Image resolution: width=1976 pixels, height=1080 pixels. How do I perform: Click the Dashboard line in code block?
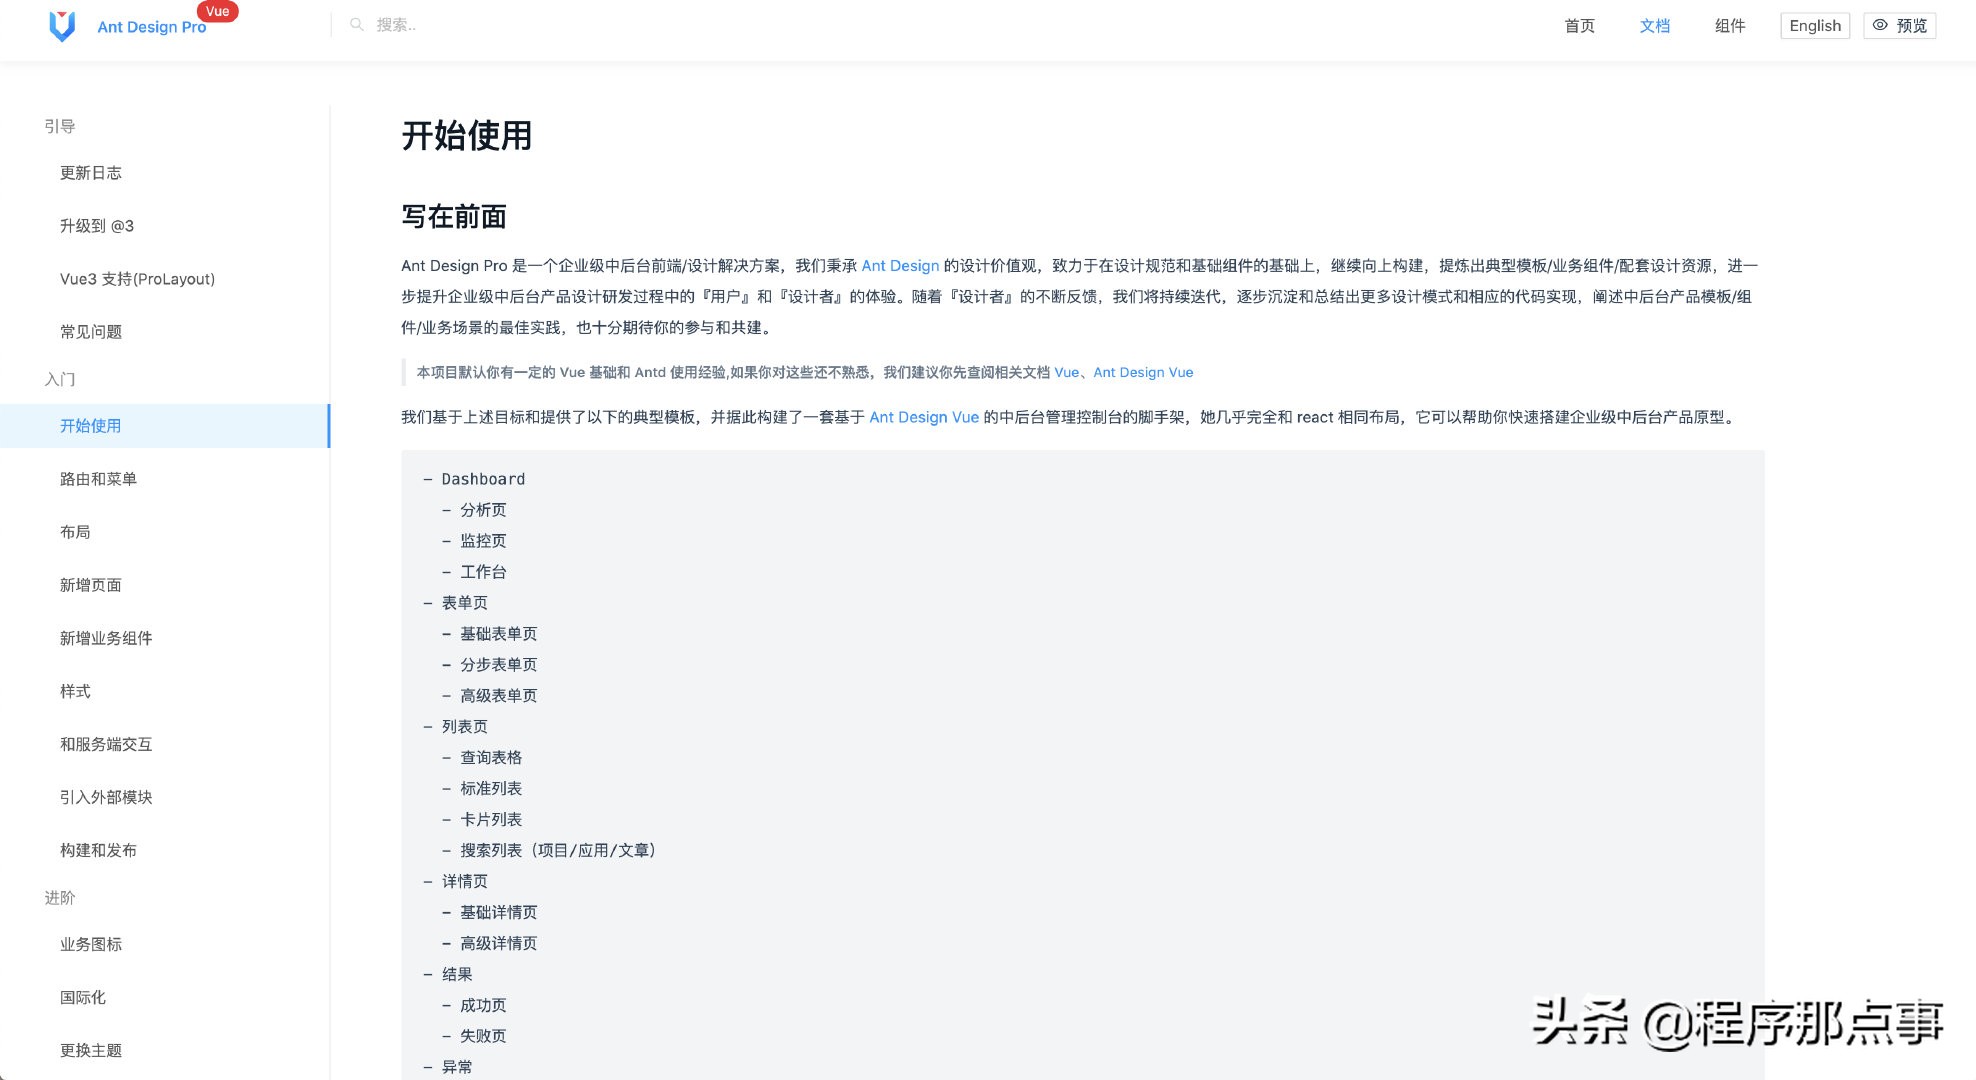483,479
